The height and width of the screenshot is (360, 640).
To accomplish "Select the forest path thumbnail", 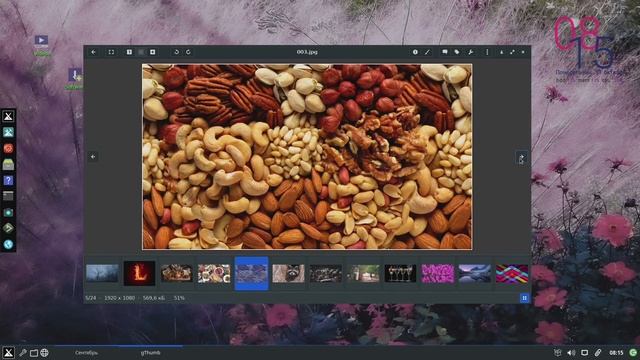I will coord(363,273).
